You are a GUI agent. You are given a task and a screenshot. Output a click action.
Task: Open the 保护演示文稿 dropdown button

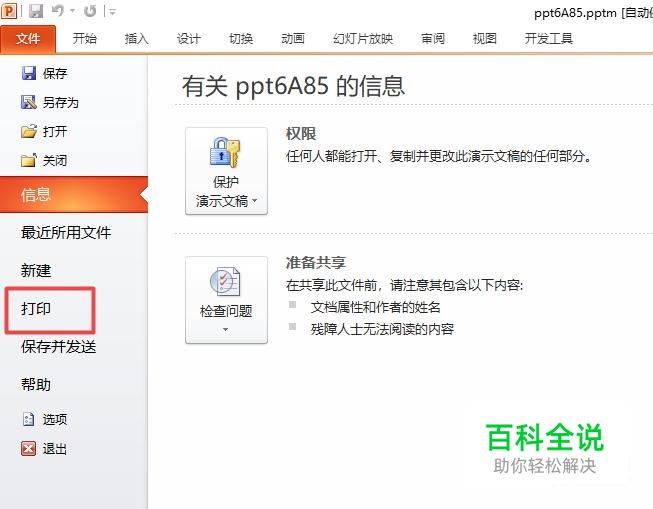click(226, 171)
